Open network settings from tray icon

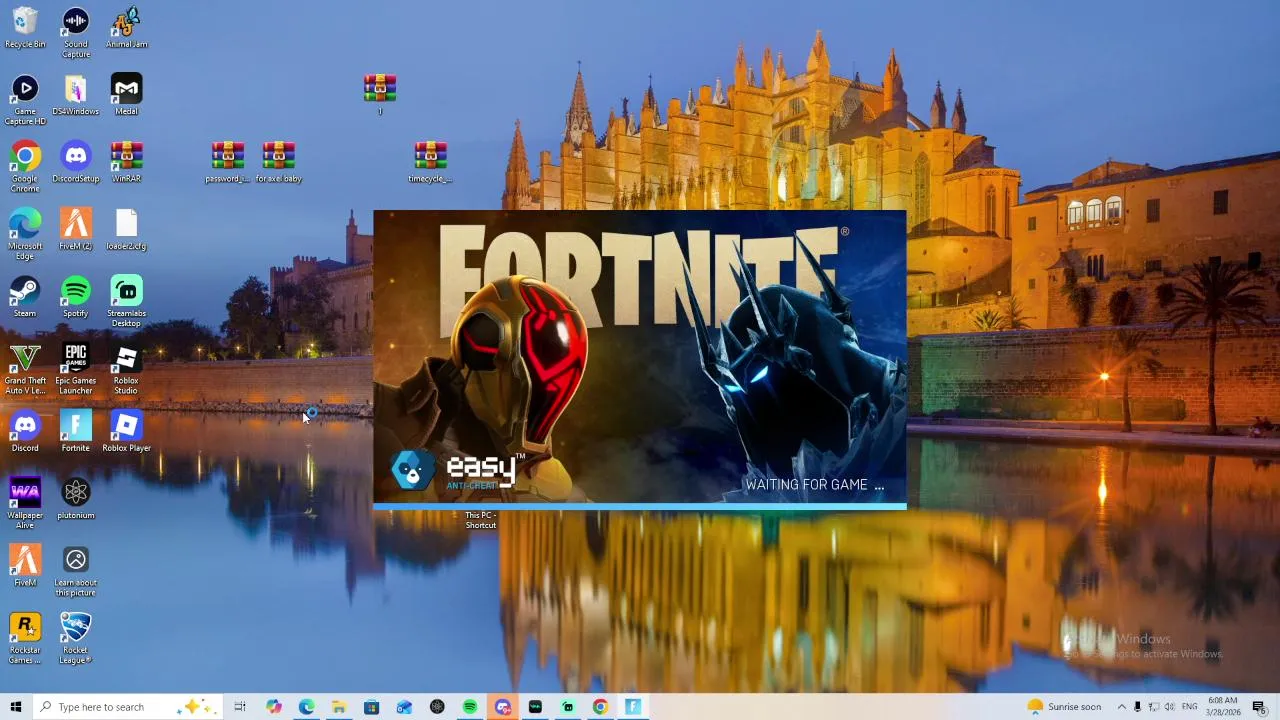point(1154,707)
